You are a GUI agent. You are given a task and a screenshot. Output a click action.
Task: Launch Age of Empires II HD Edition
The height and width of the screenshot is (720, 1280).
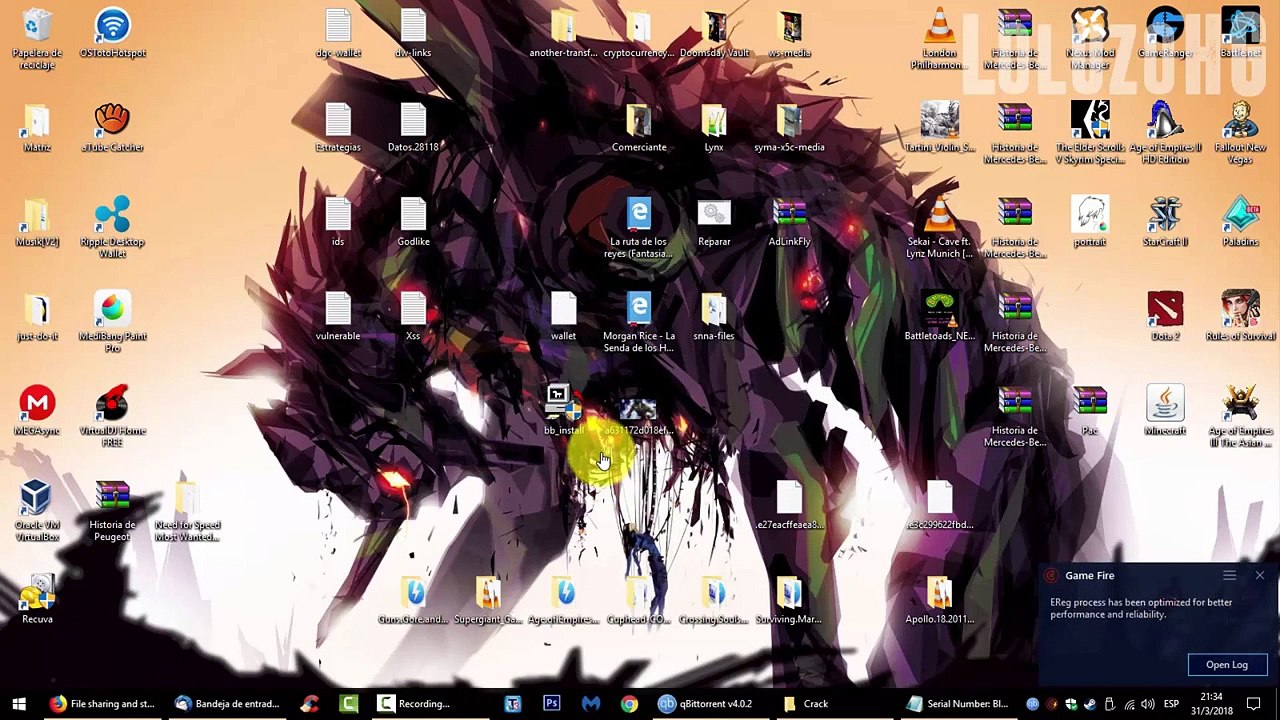click(1165, 134)
